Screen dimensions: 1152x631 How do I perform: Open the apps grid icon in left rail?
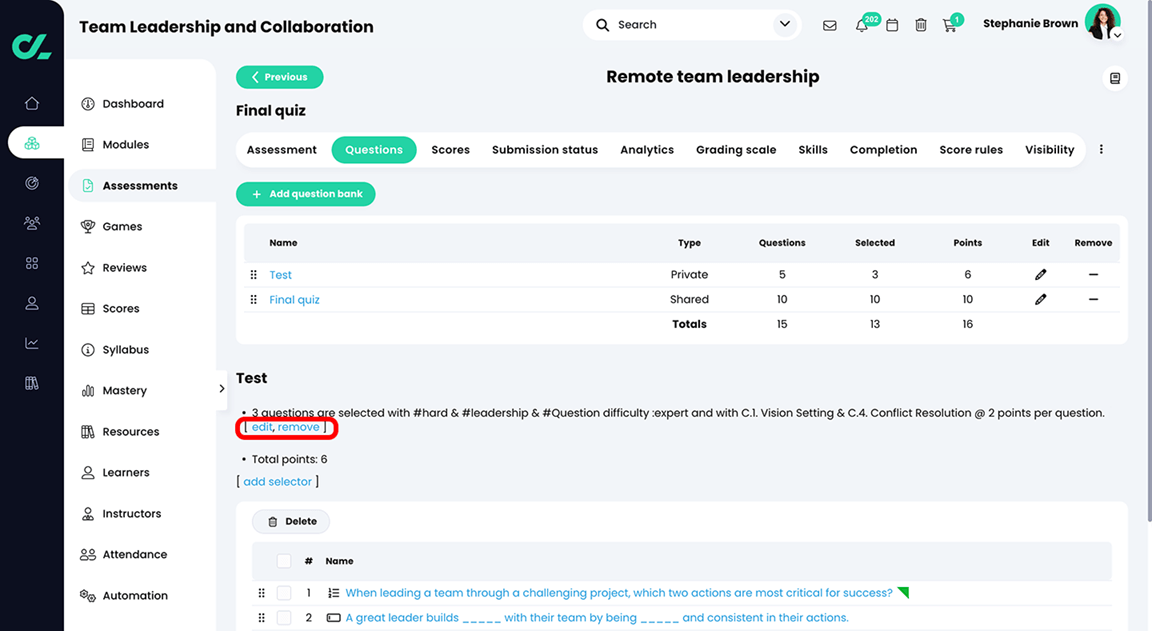coord(32,263)
